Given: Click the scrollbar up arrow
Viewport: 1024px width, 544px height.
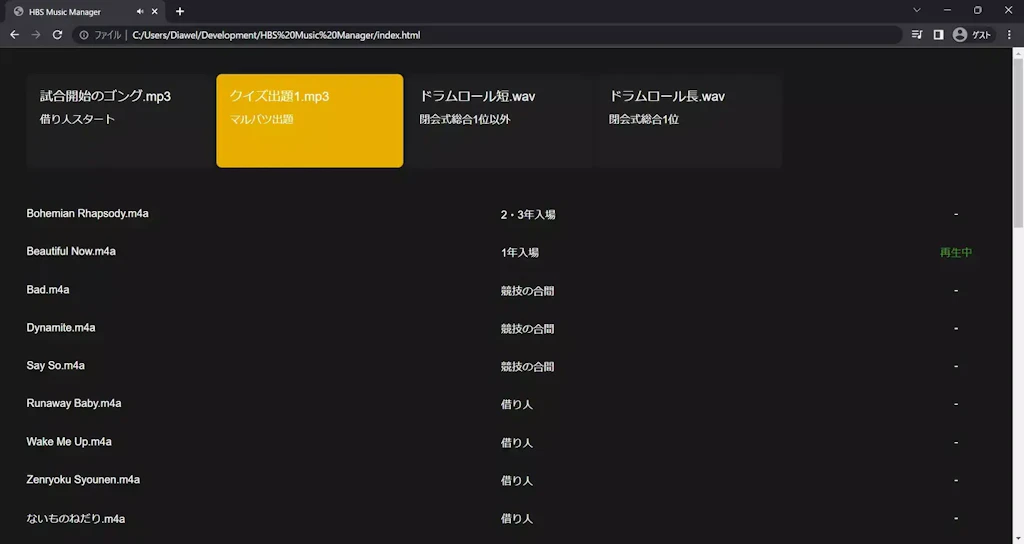Looking at the screenshot, I should coord(1018,53).
